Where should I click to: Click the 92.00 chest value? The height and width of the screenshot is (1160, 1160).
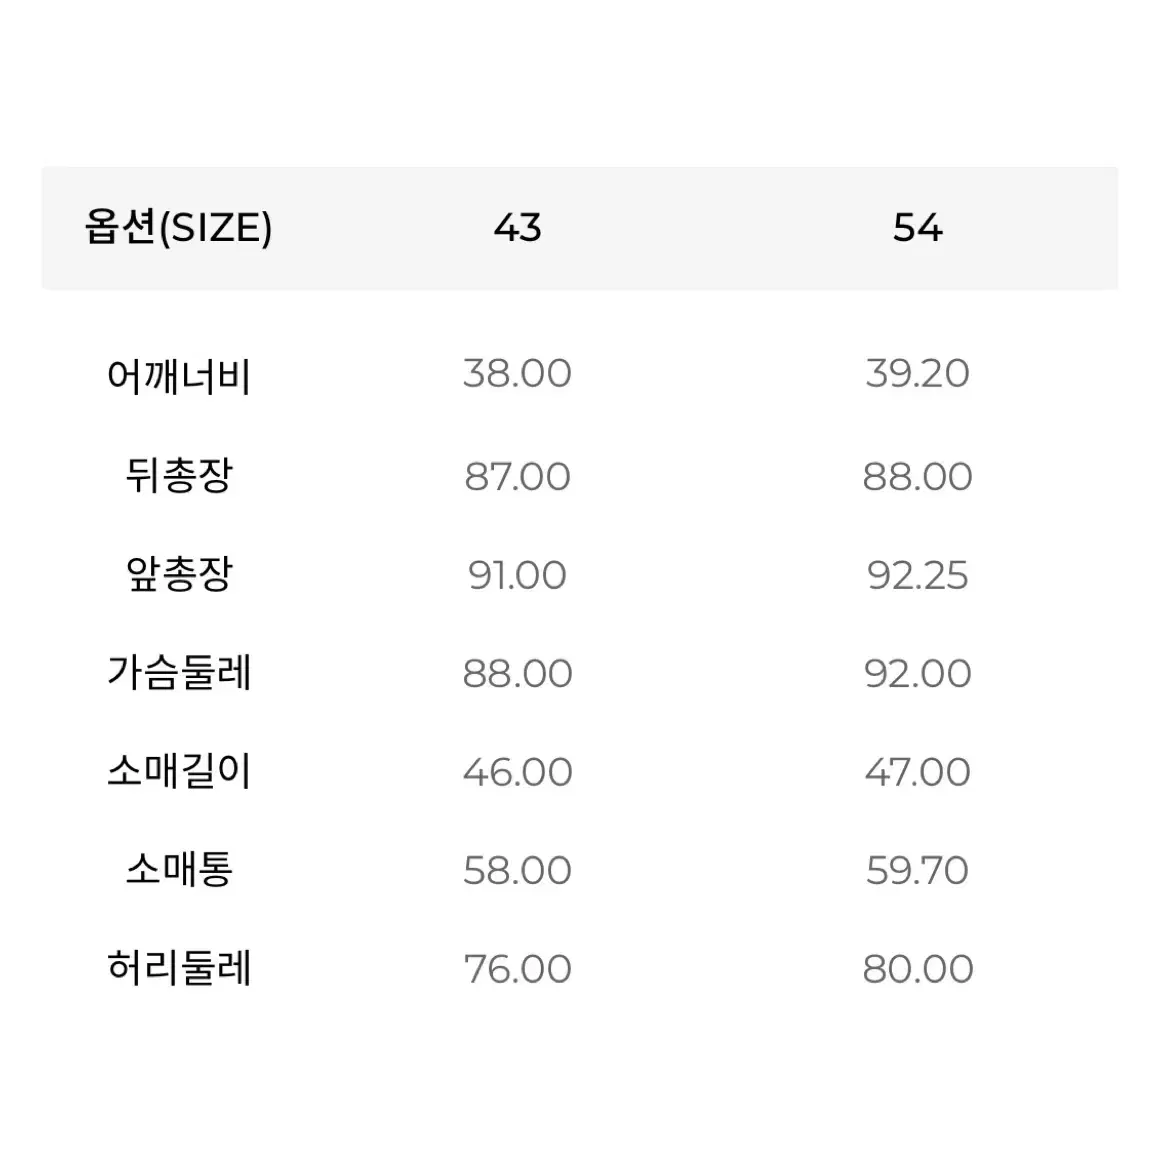917,674
